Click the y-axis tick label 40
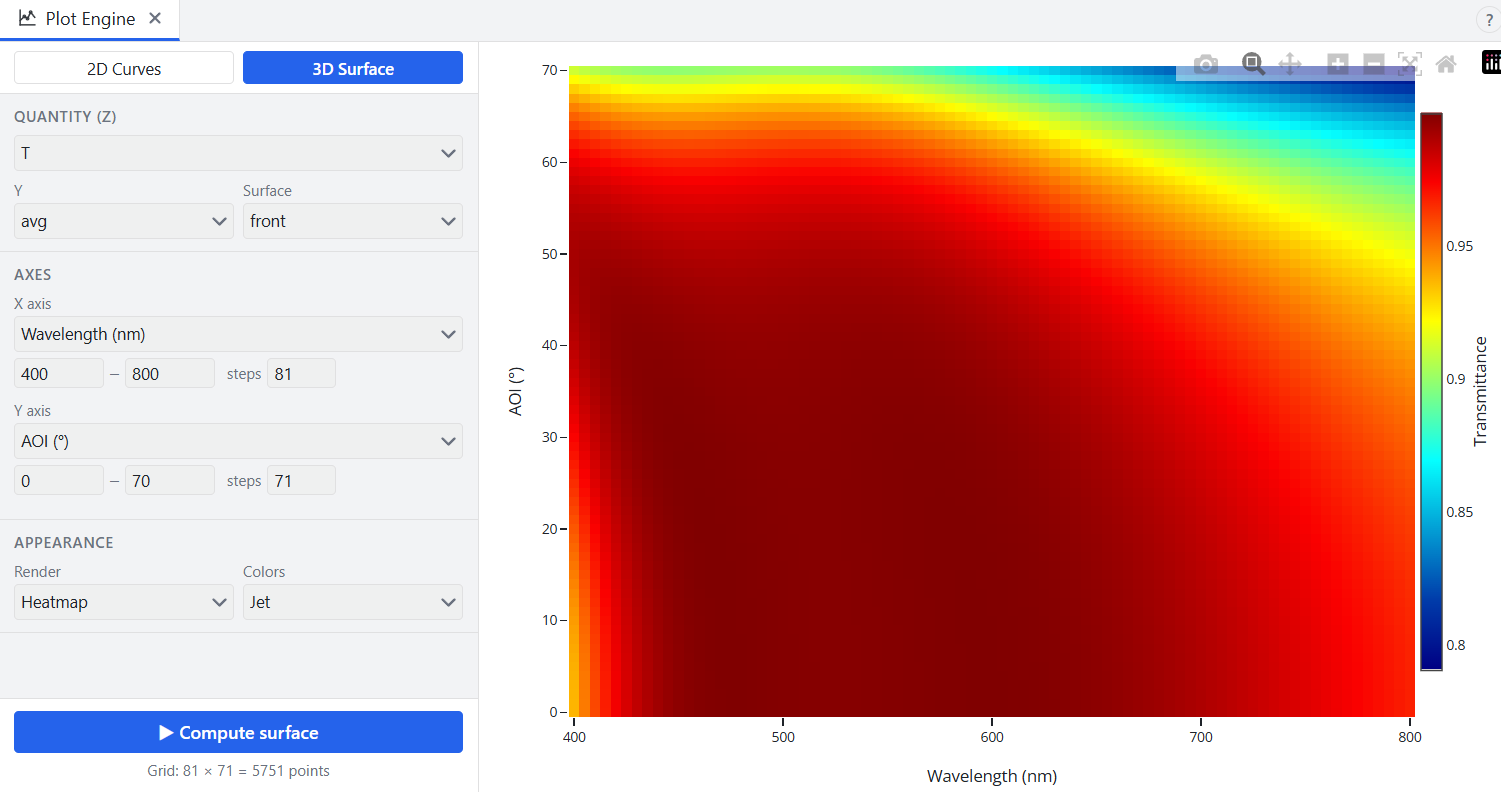 549,346
